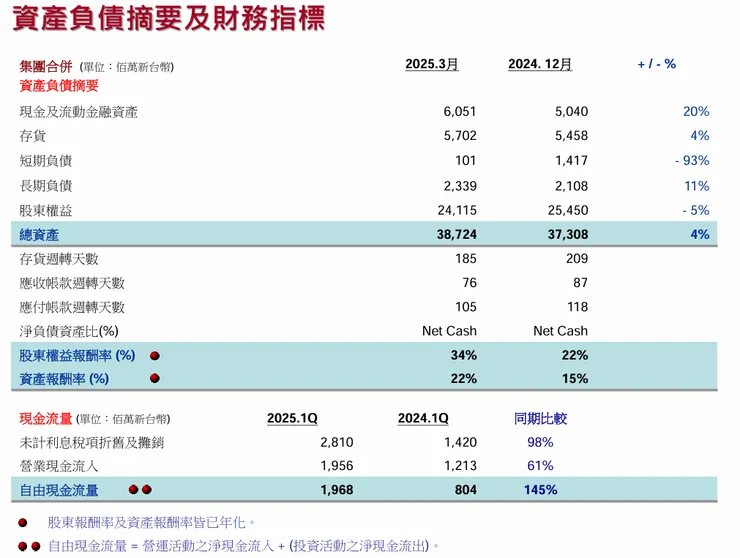Viewport: 740px width, 558px height.
Task: Click the red dot beside 股東權益報酬率
Action: [x=155, y=355]
